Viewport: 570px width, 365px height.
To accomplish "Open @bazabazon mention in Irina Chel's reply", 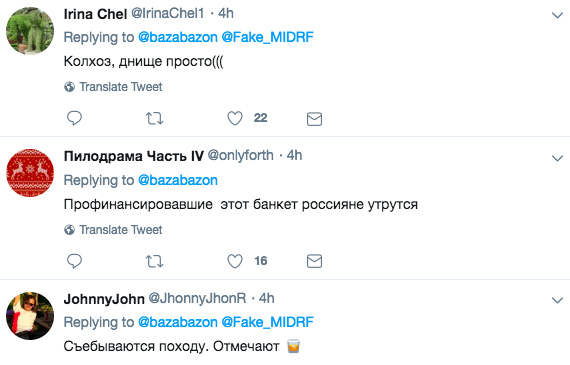I will [x=178, y=37].
